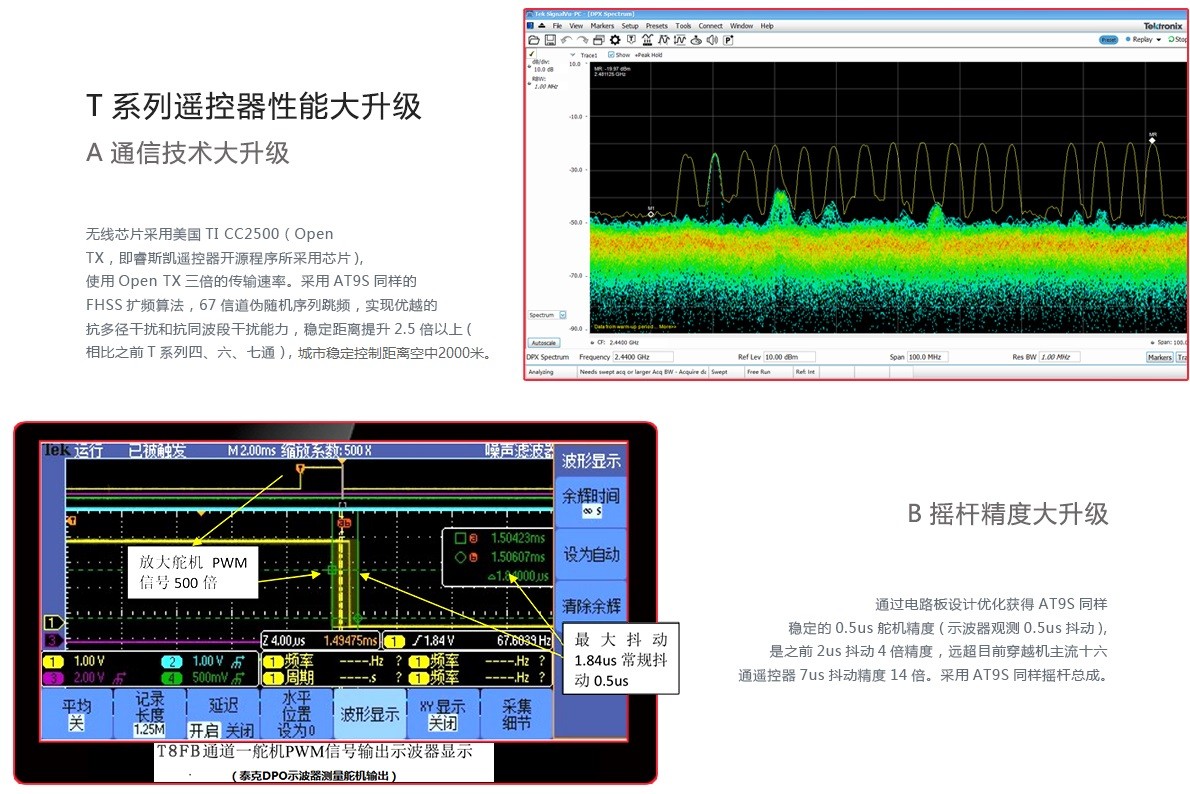Select oscilloscope bottom '波形显示' button

point(370,714)
